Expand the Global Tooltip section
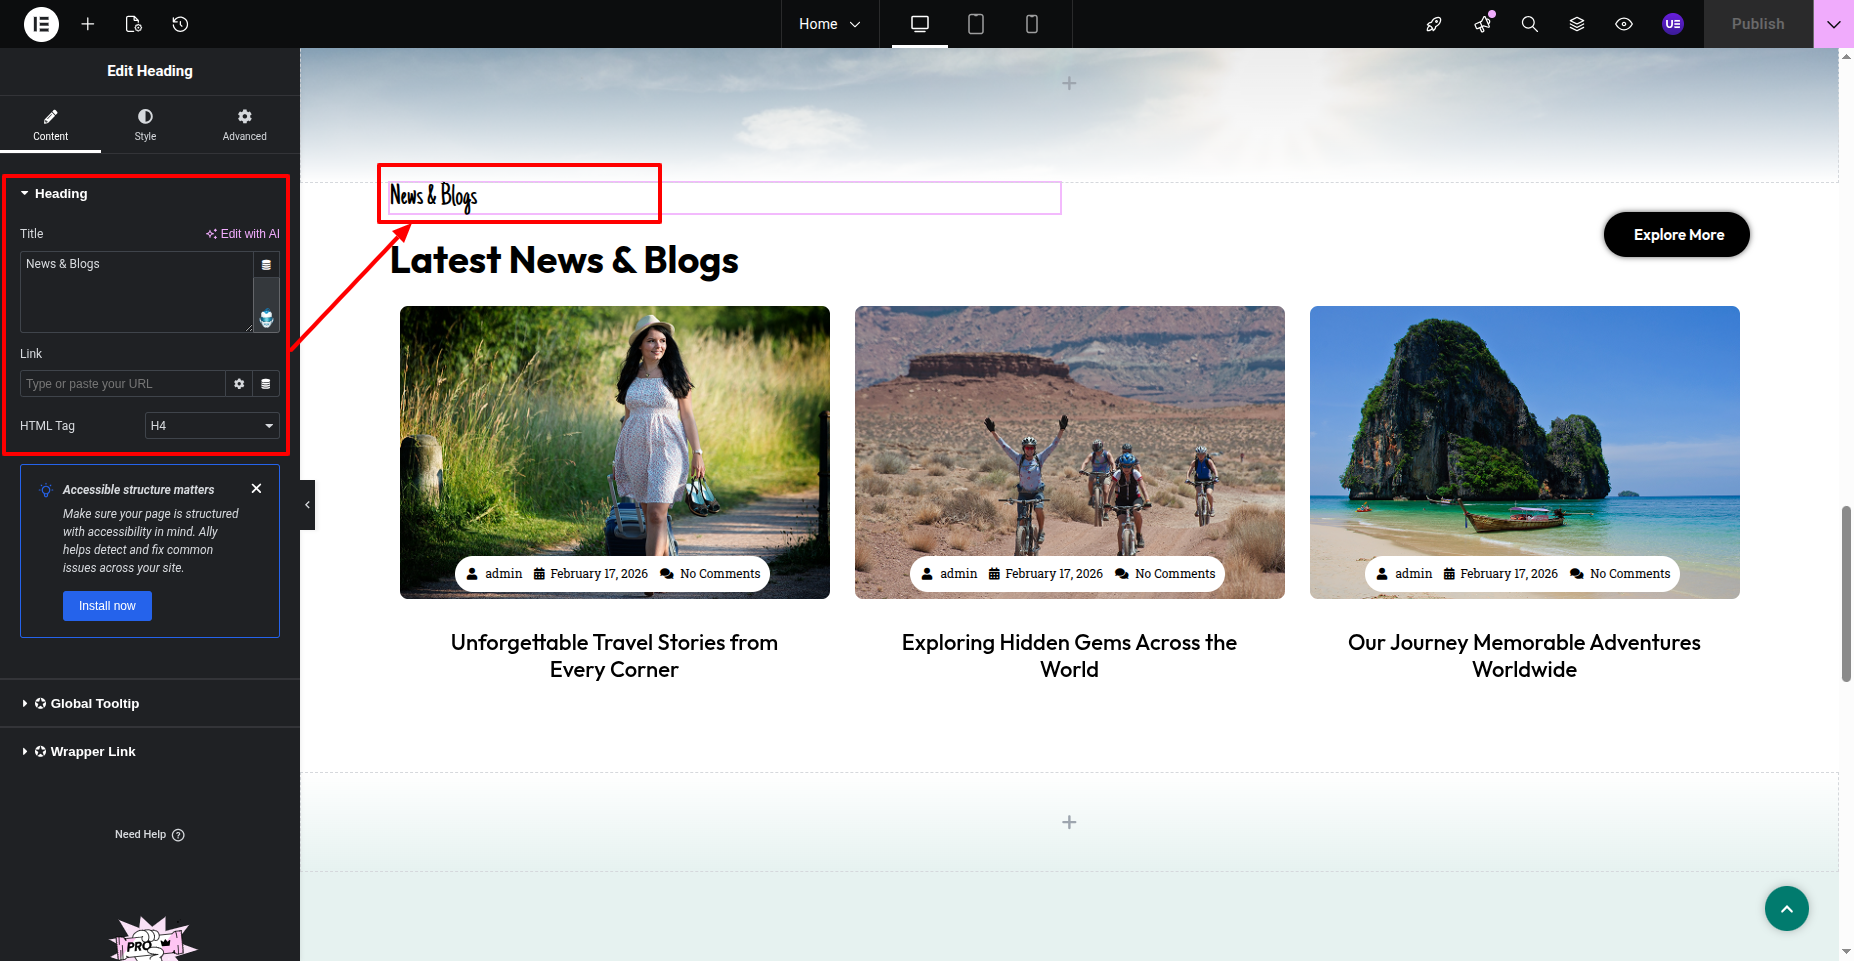1854x961 pixels. click(x=95, y=704)
